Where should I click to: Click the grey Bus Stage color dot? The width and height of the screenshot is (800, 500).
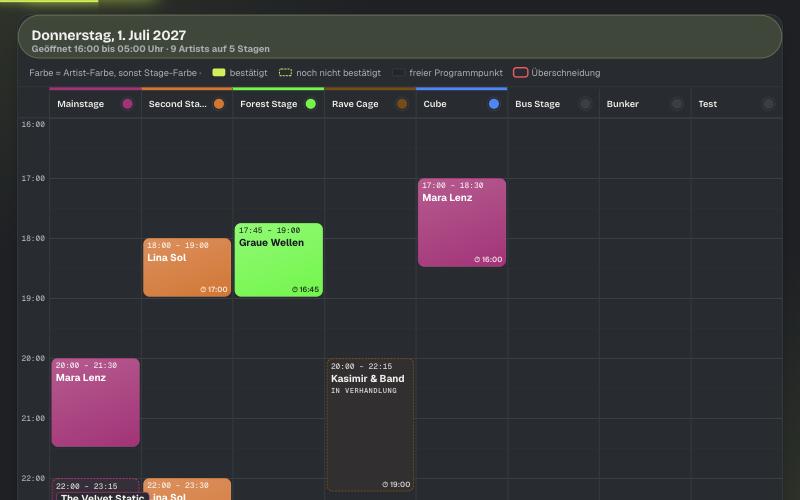point(585,104)
